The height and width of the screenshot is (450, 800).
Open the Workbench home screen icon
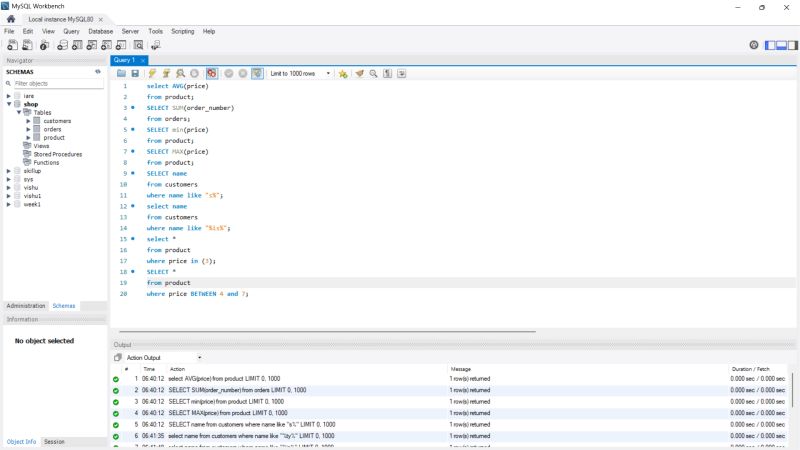pyautogui.click(x=11, y=19)
